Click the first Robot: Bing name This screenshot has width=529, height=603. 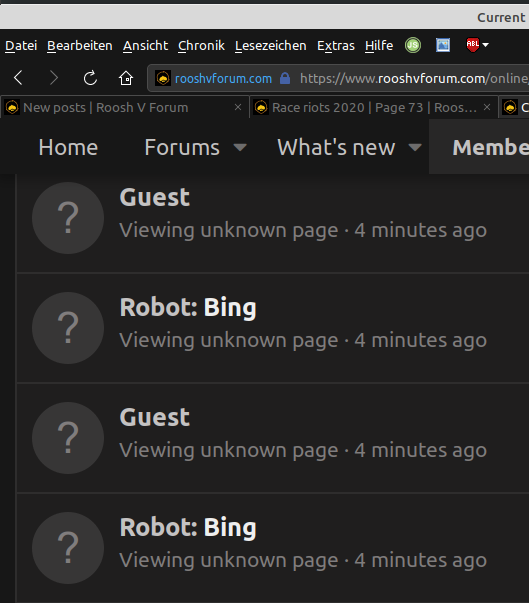[x=188, y=308]
